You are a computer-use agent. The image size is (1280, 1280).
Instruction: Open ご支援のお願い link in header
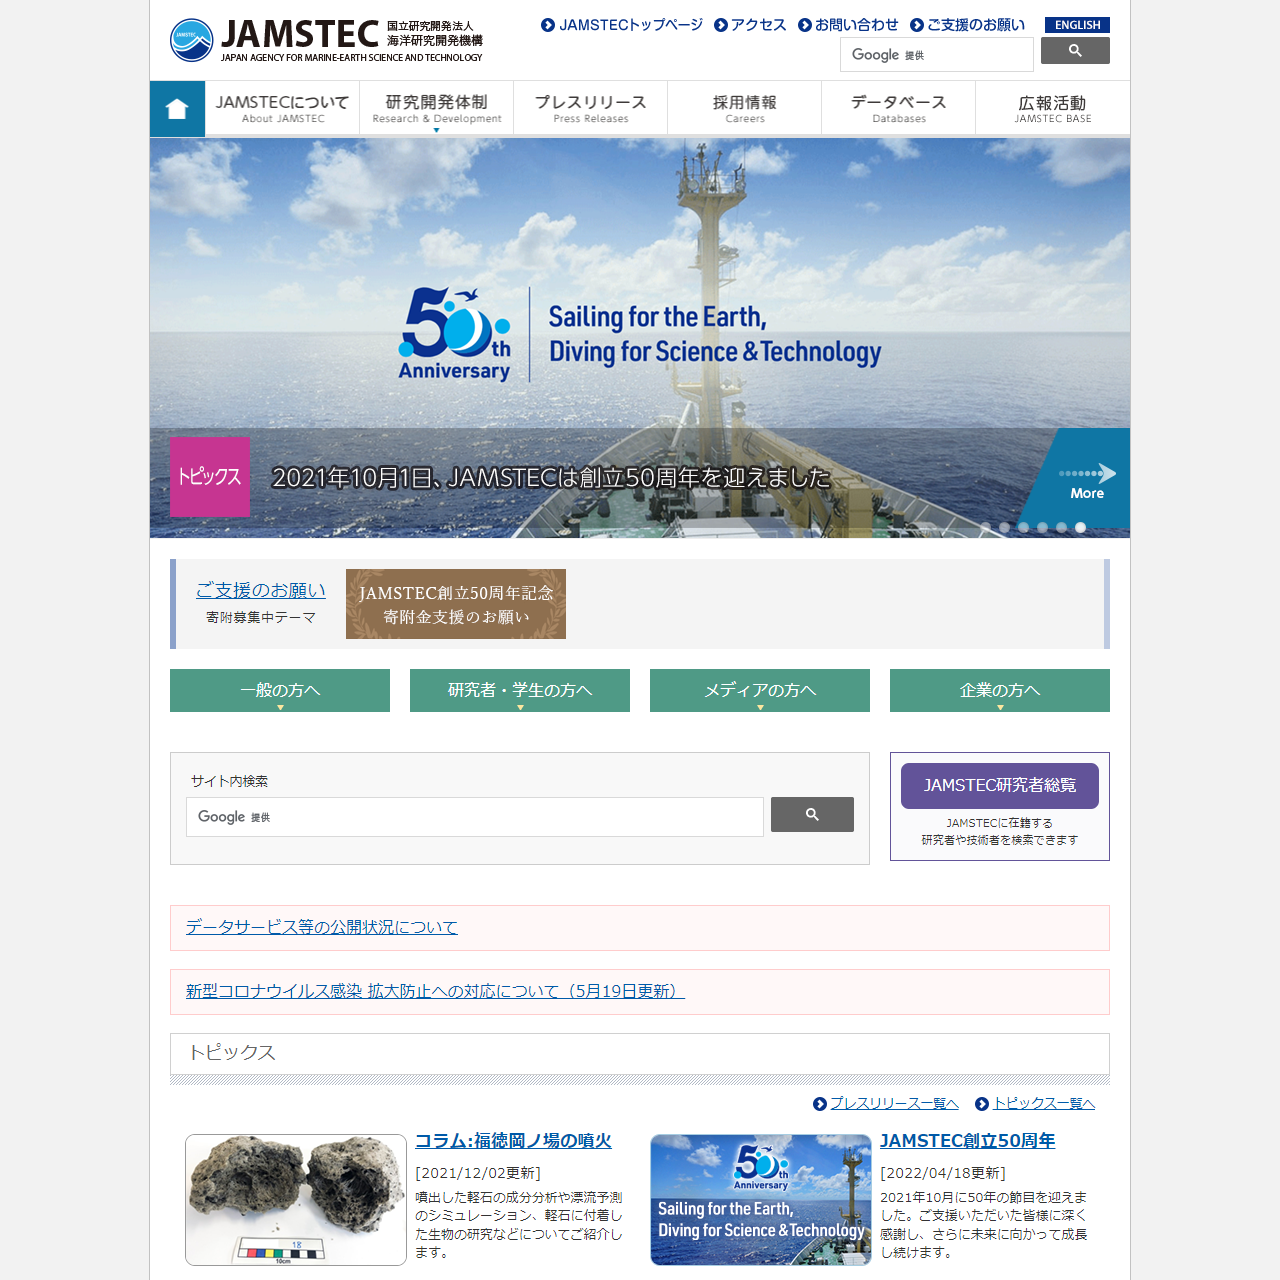tap(976, 25)
